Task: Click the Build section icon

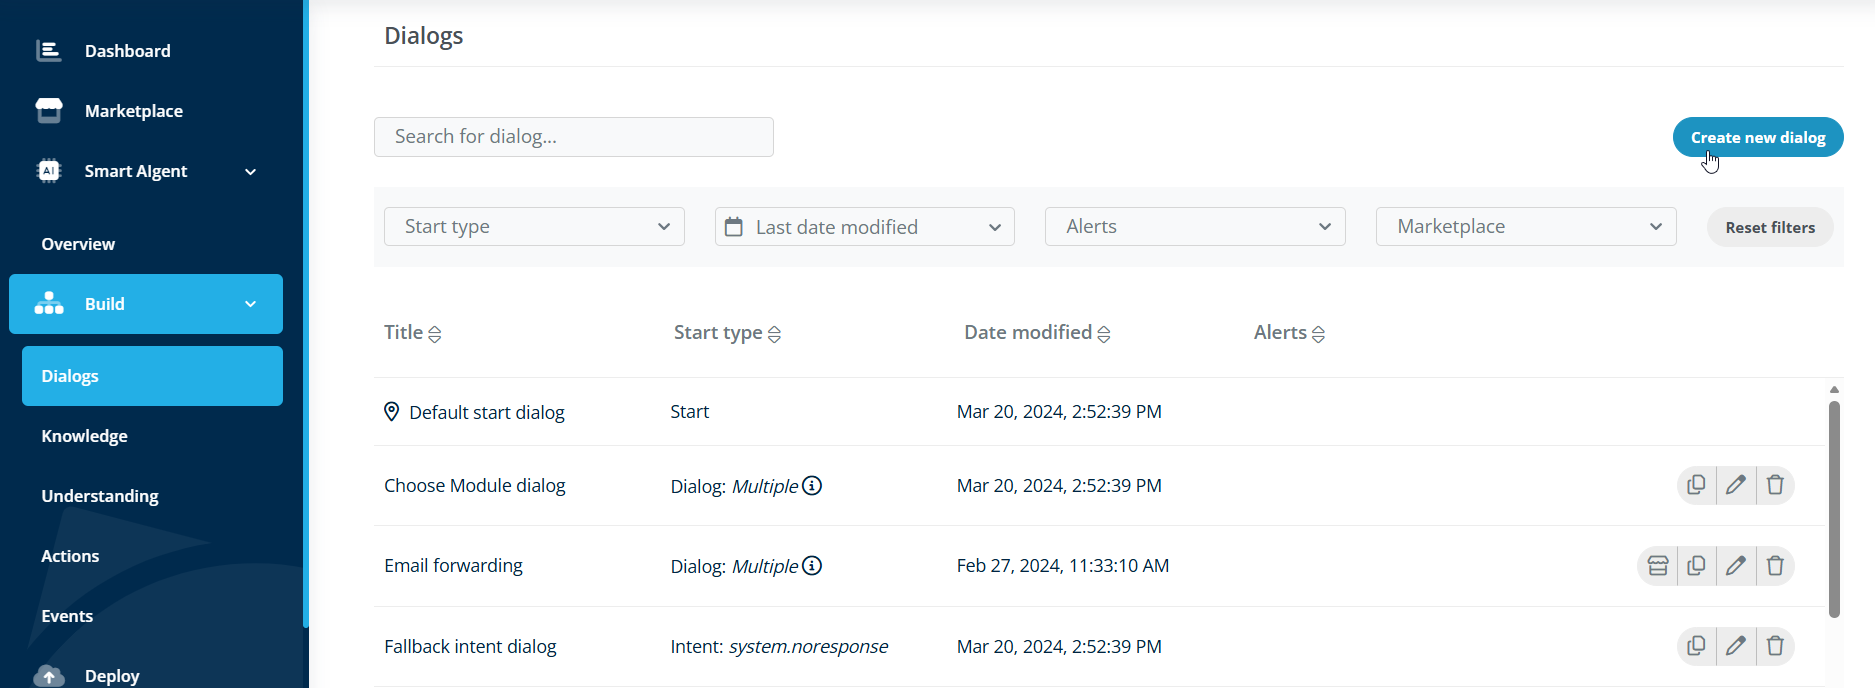Action: [49, 303]
